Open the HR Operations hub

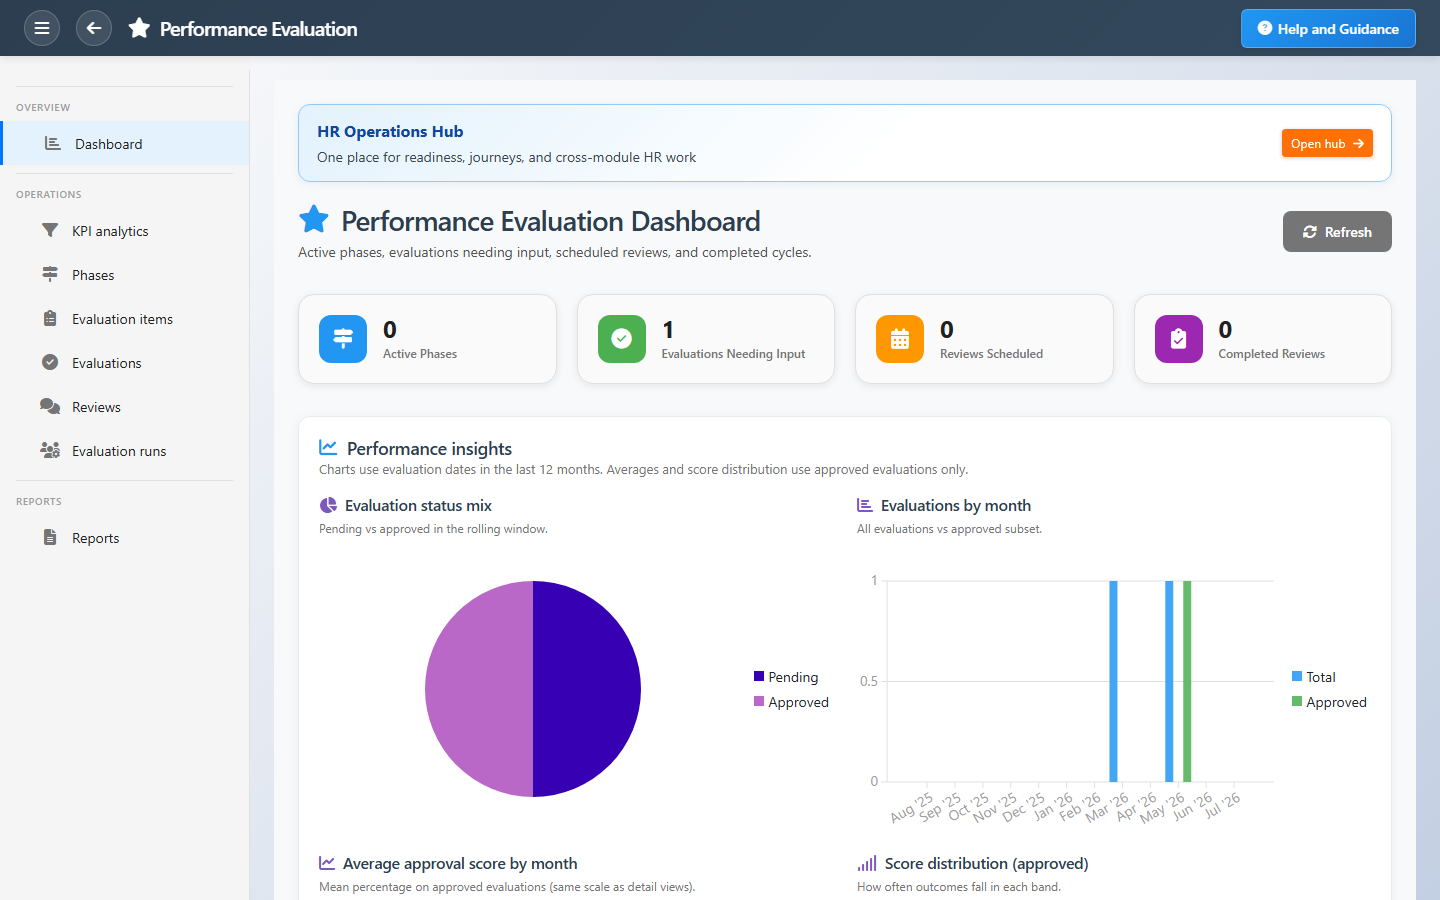tap(1327, 143)
